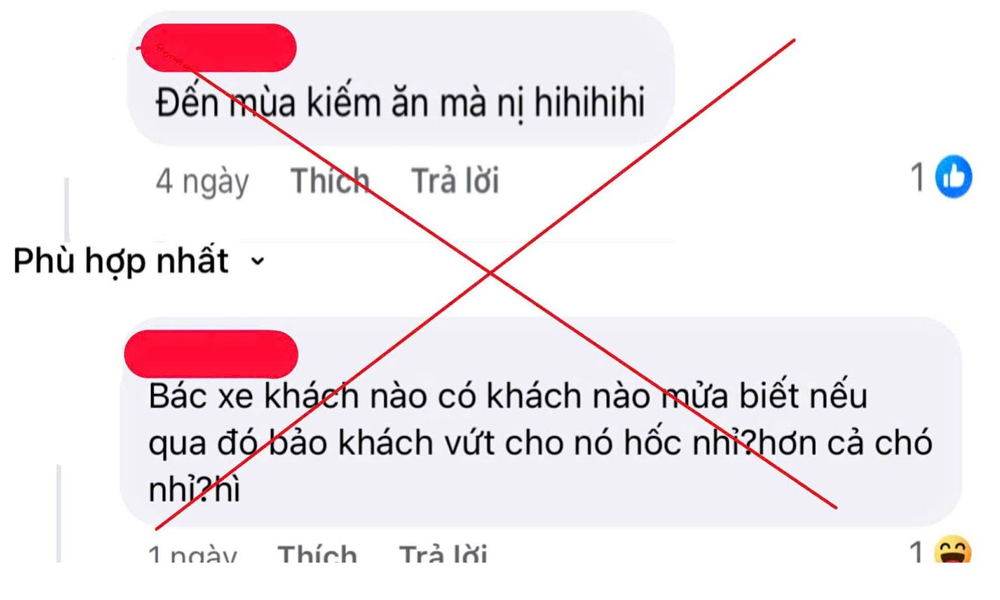Click the redacted name on first comment
Screen dimensions: 1000x600
[218, 48]
